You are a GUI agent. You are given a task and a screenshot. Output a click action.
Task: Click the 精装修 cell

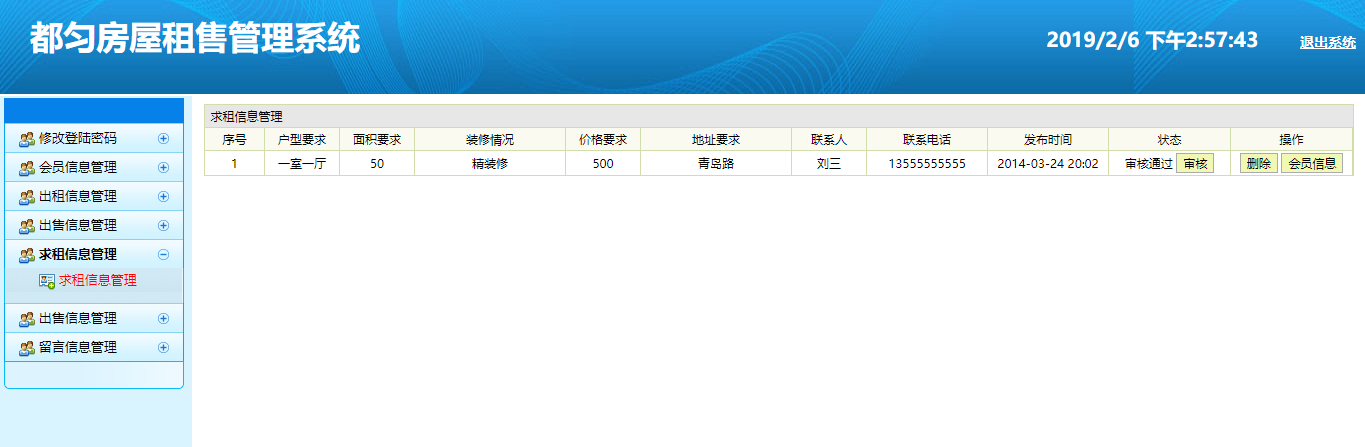pos(490,163)
